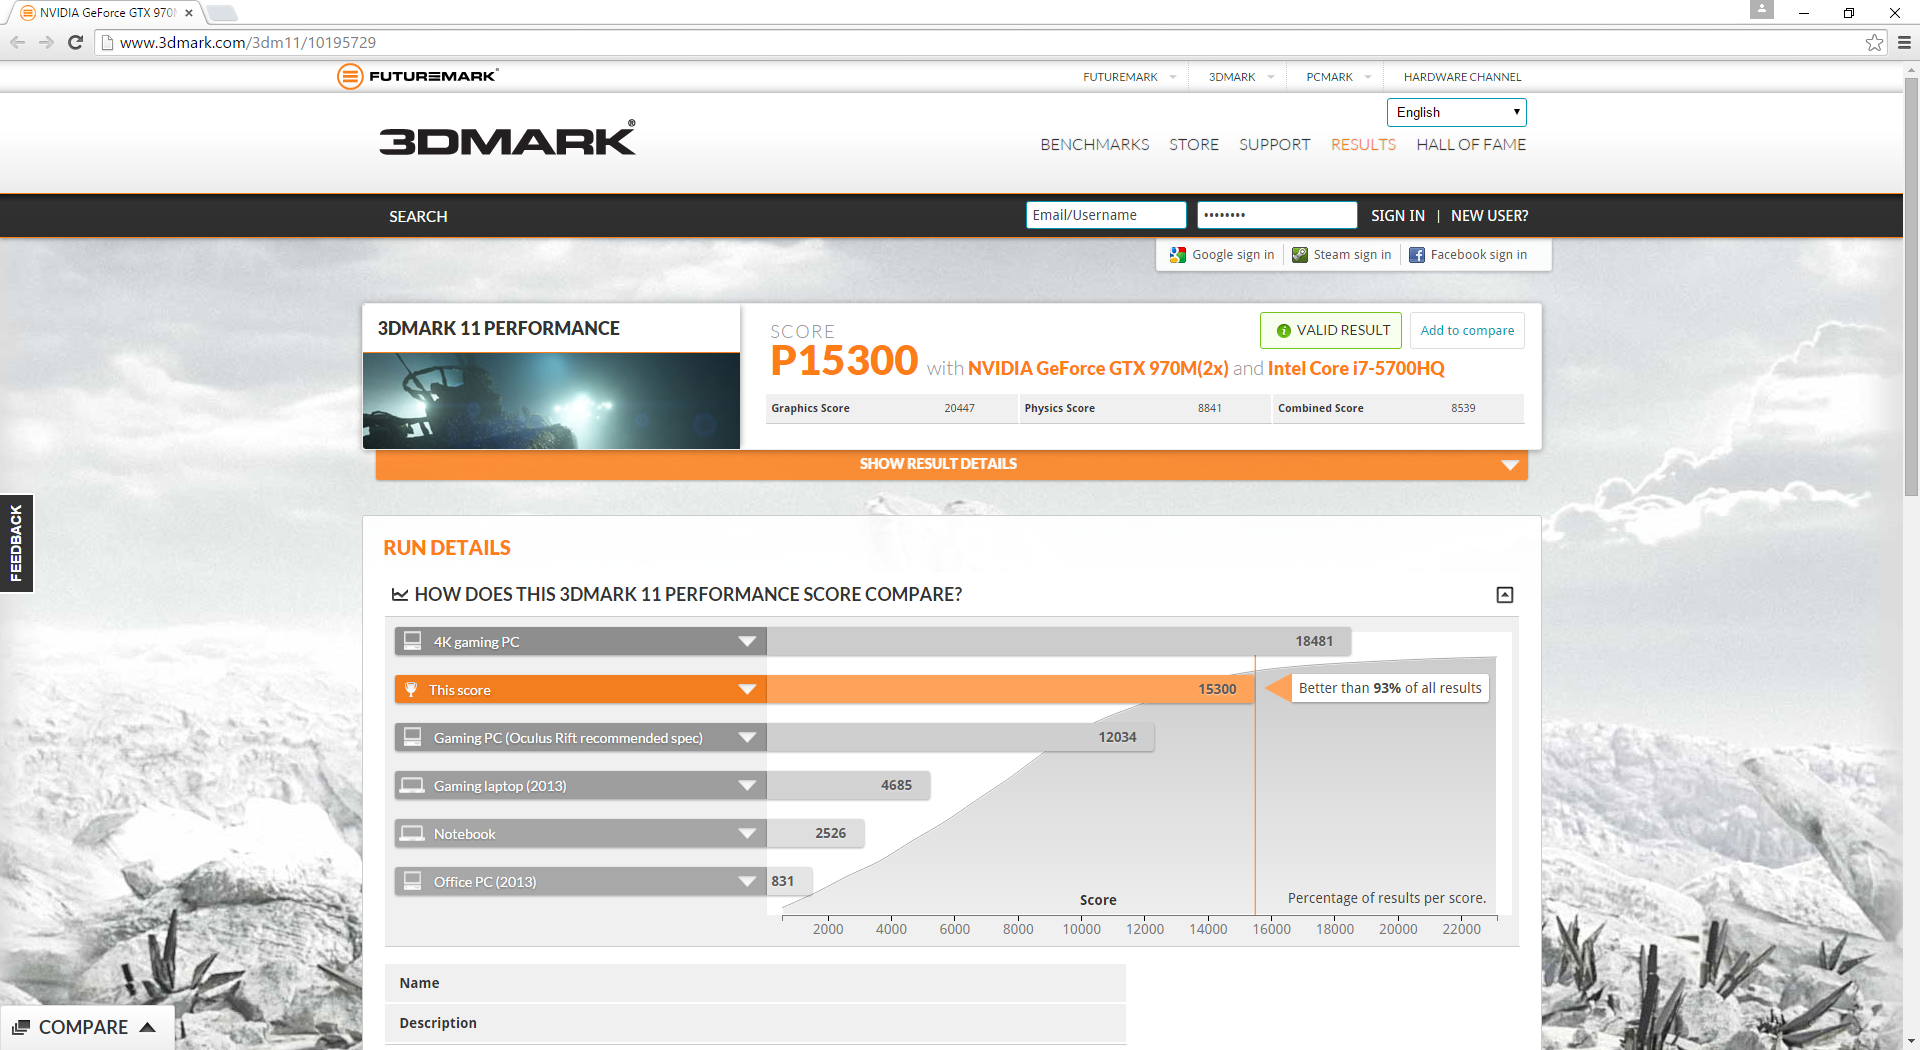
Task: Click the Gaming laptop (2013) icon
Action: (412, 785)
